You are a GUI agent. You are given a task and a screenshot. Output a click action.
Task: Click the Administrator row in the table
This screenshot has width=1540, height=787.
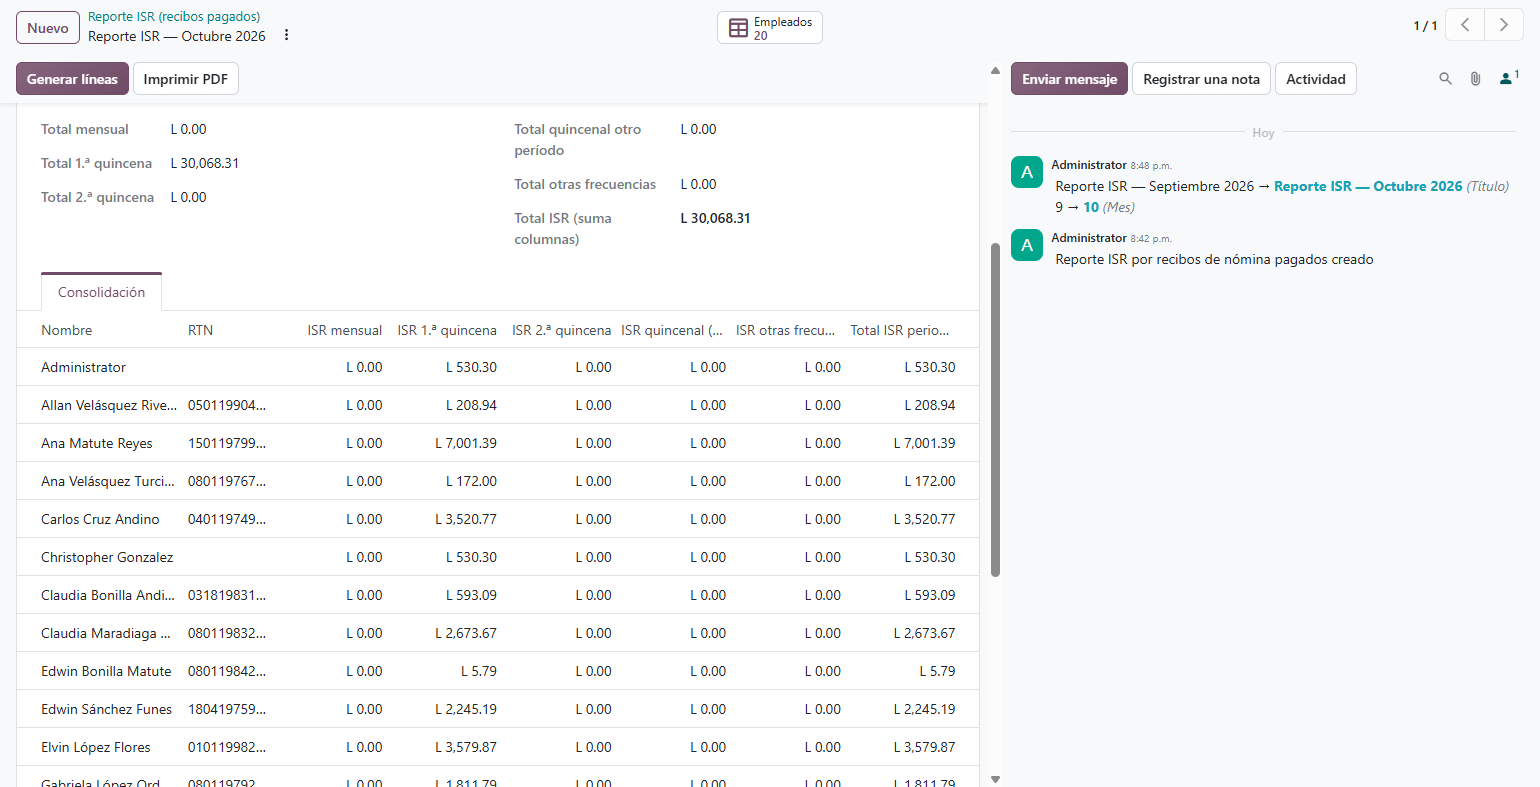click(x=498, y=367)
